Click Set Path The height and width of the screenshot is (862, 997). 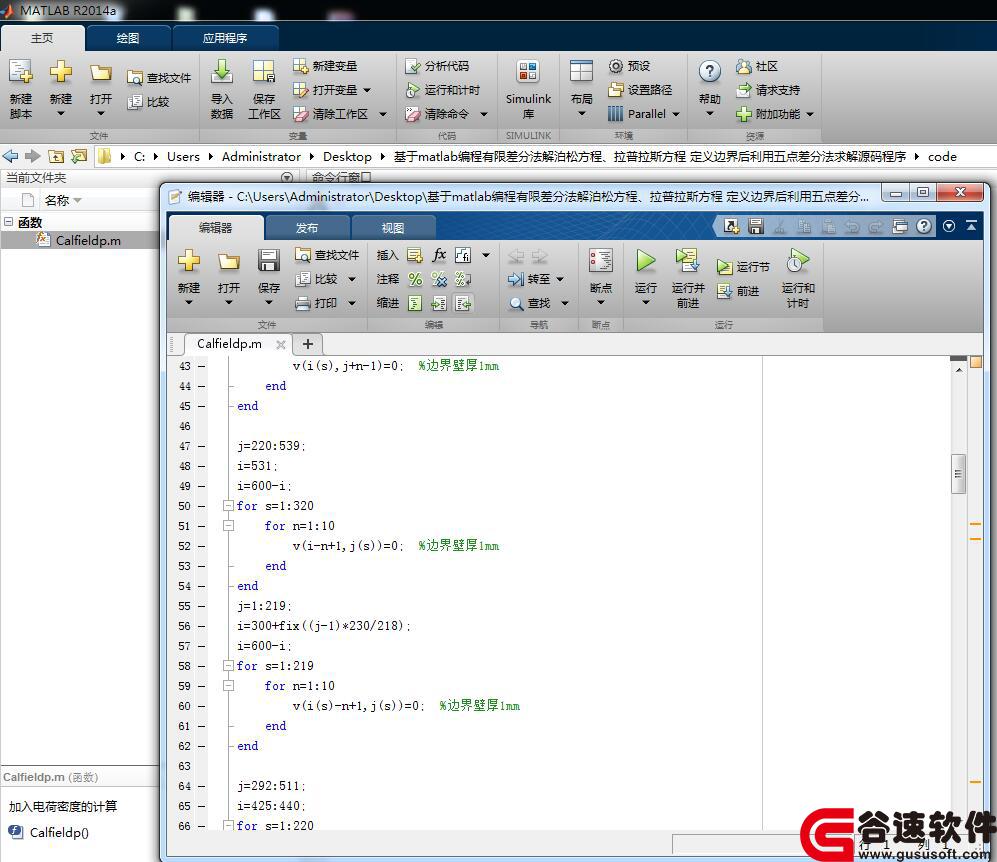640,90
